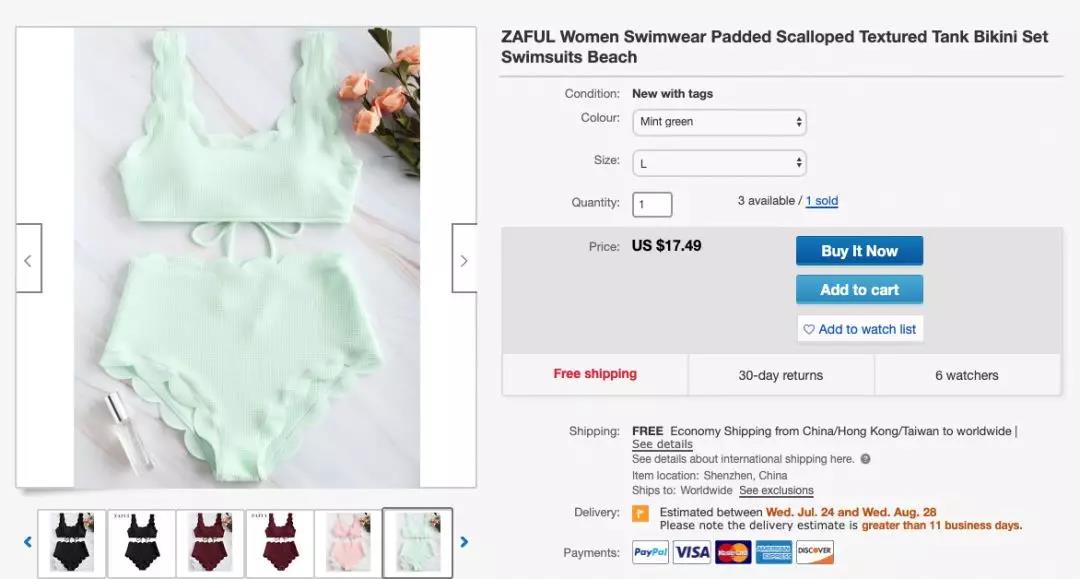This screenshot has width=1080, height=579.
Task: Click the Quantity input field
Action: [x=652, y=204]
